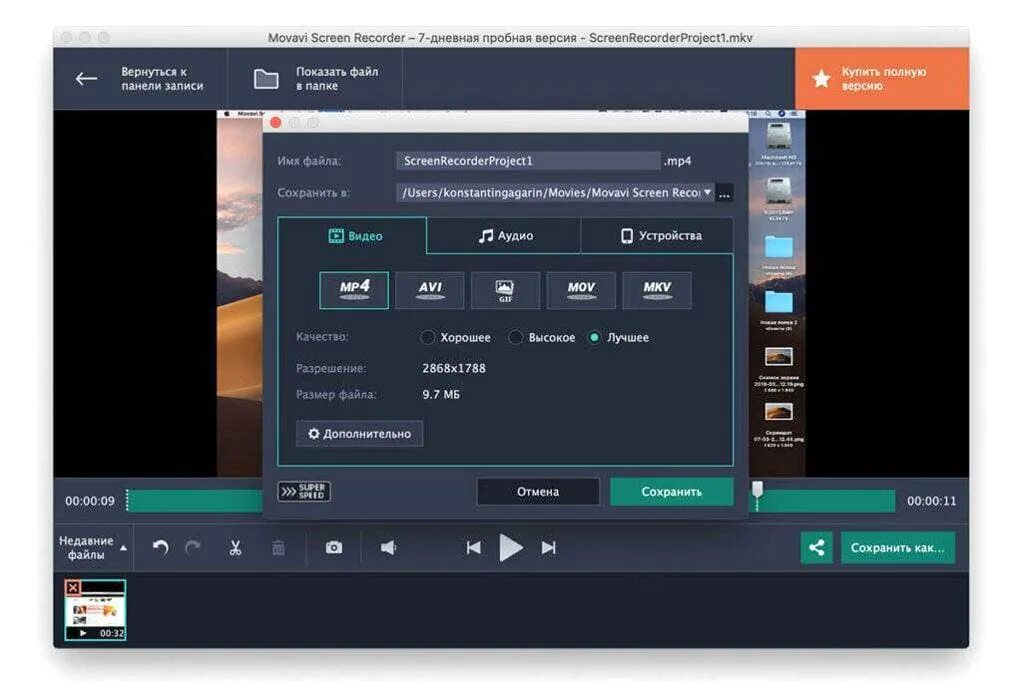Click end timestamp 00:00:11

coord(931,501)
